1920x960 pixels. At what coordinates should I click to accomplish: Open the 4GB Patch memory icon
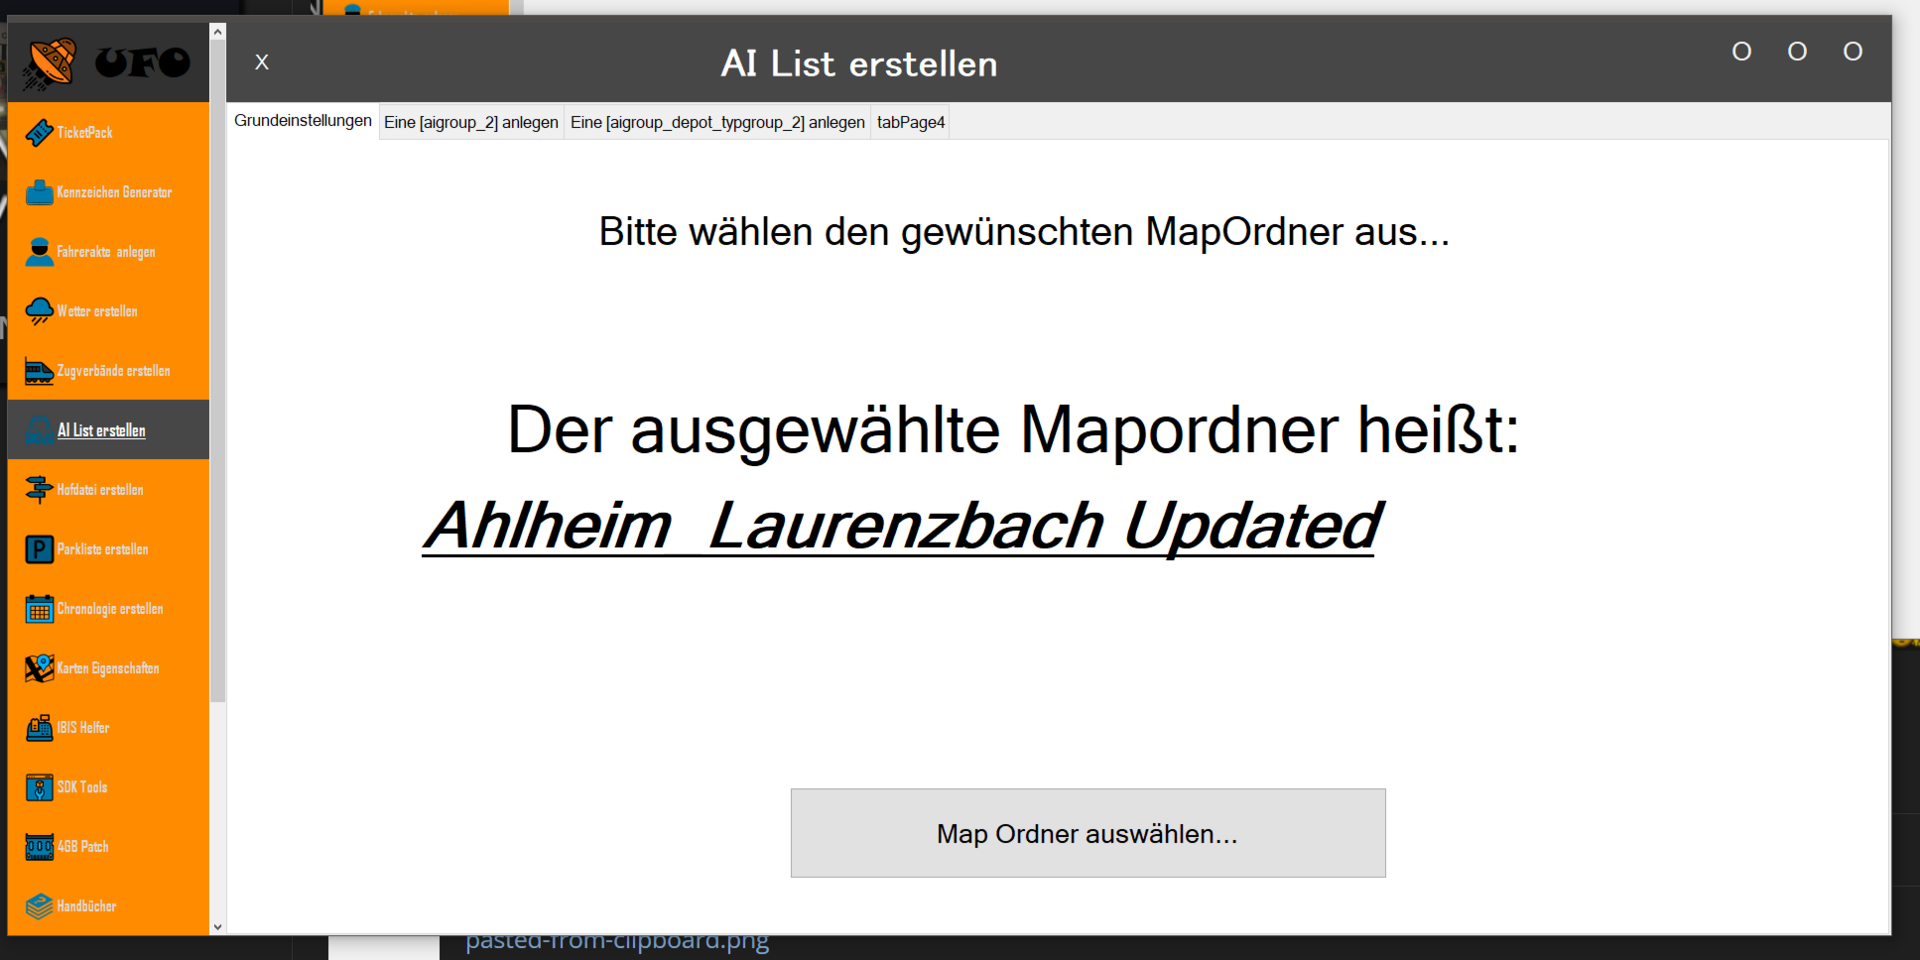click(39, 847)
